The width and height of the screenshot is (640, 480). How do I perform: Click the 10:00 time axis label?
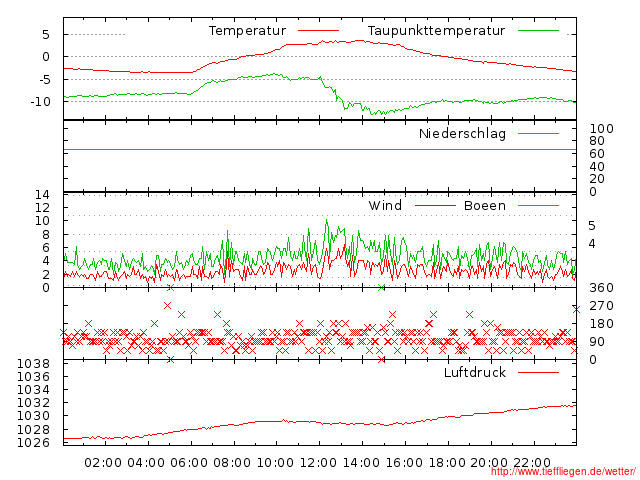[x=275, y=463]
